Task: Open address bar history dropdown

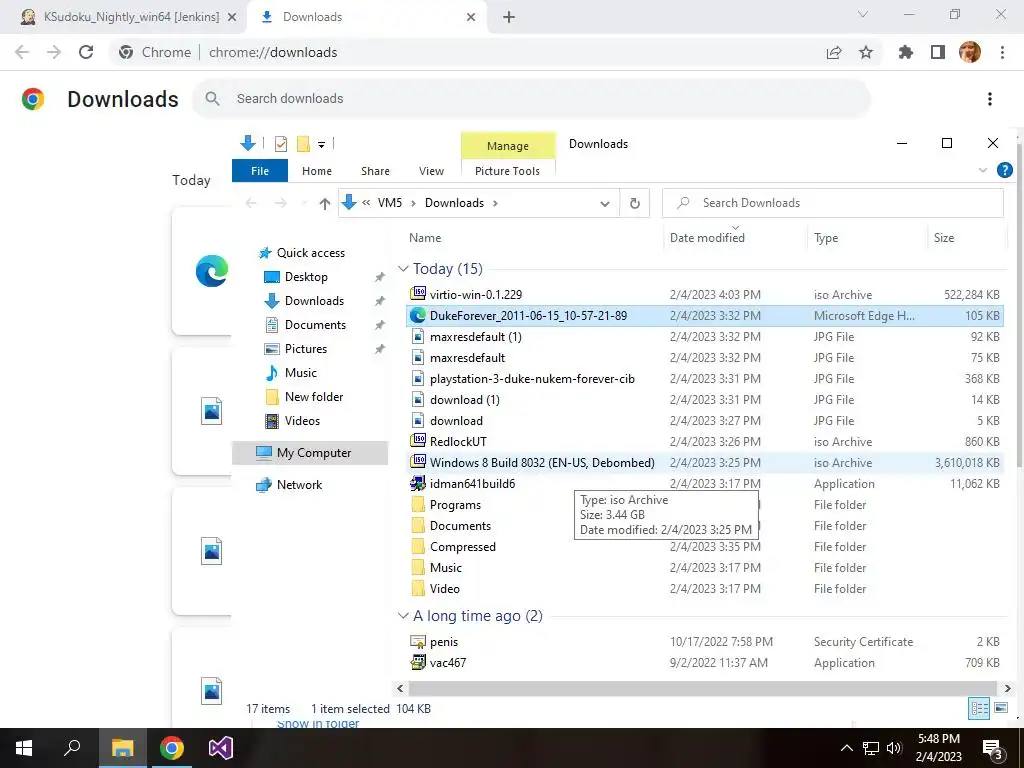Action: coord(605,204)
